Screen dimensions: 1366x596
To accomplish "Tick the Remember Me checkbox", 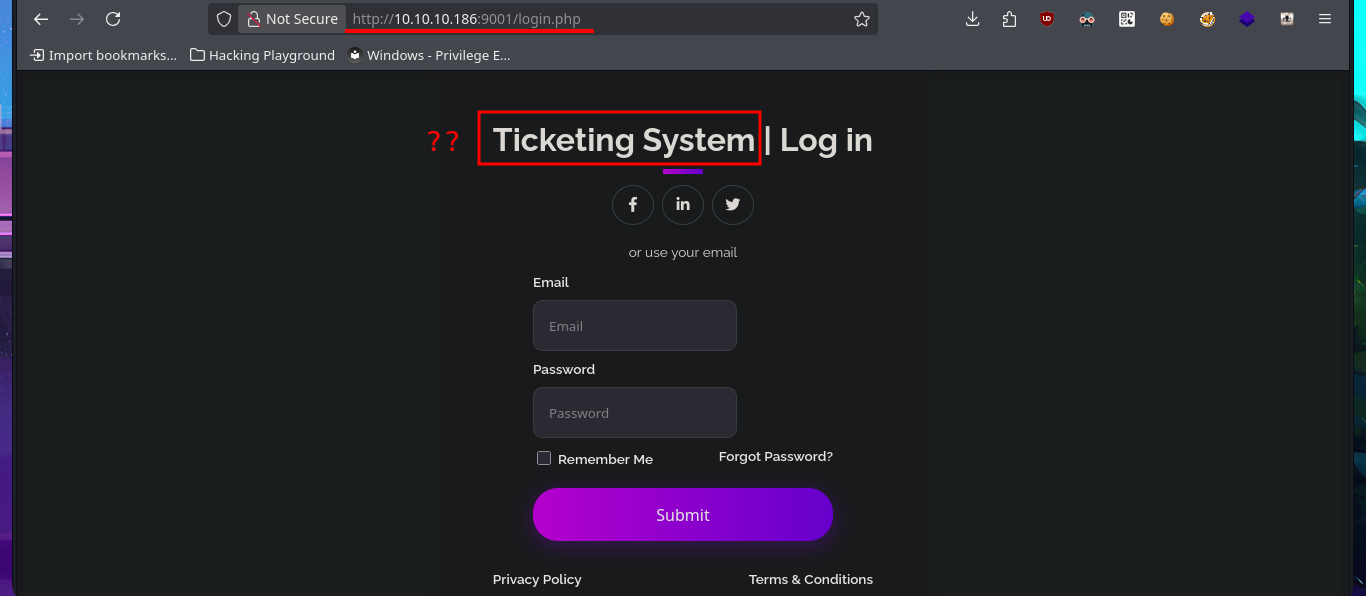I will (x=544, y=458).
